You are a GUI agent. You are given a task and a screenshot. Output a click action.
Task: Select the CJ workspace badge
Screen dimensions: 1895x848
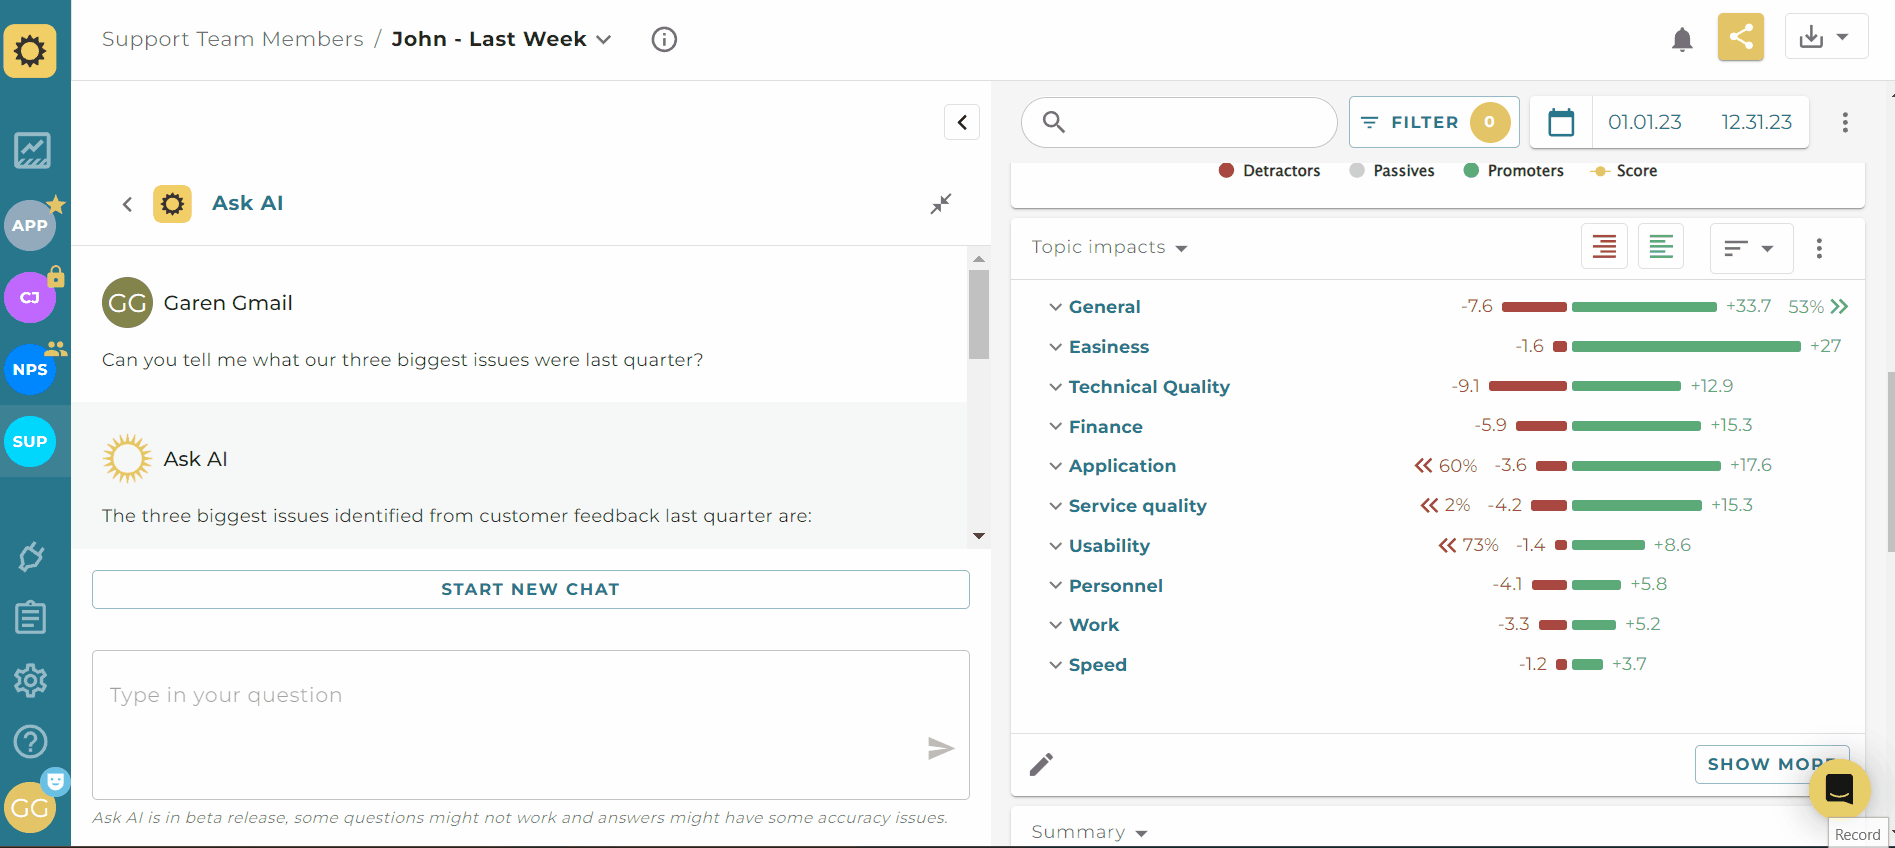(30, 297)
